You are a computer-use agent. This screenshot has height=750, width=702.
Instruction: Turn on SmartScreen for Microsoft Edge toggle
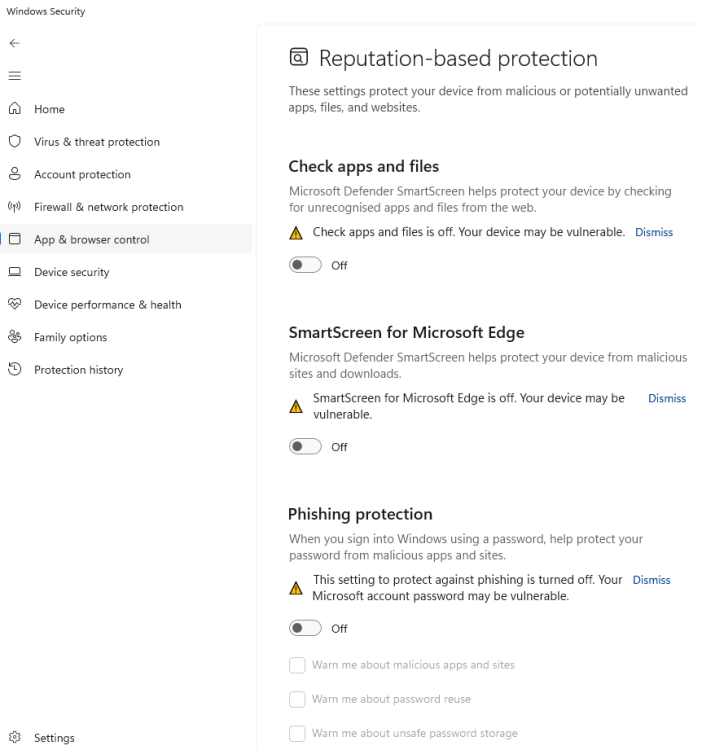(304, 447)
